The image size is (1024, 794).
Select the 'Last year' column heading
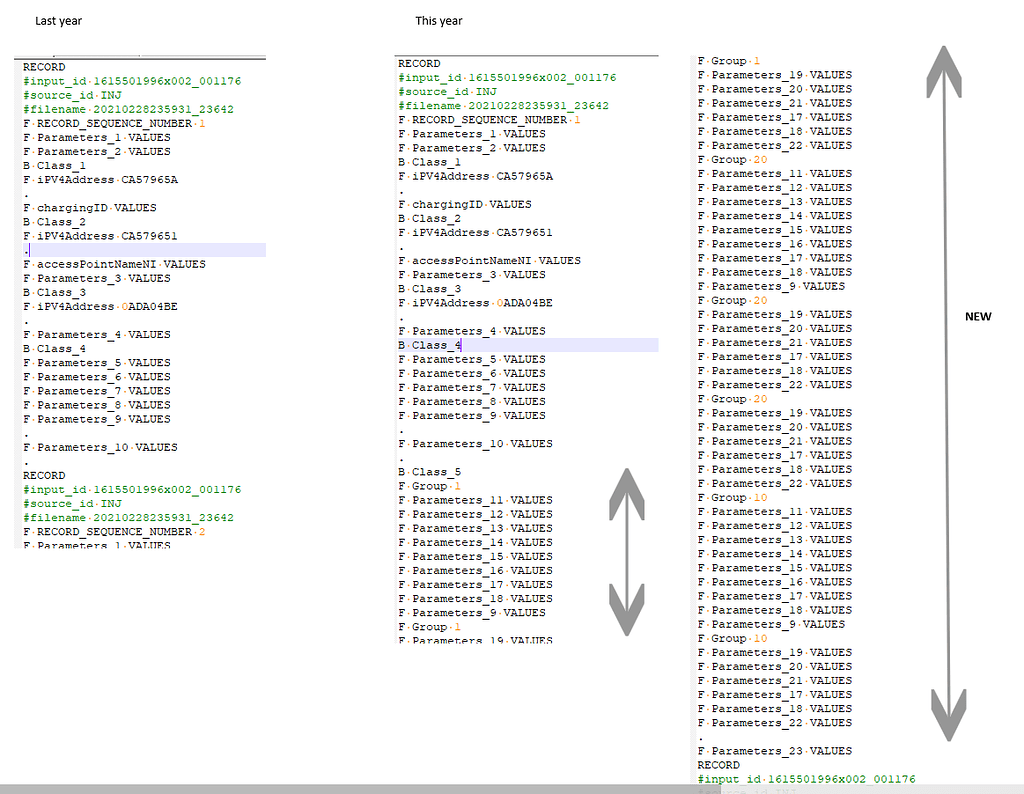(x=58, y=20)
